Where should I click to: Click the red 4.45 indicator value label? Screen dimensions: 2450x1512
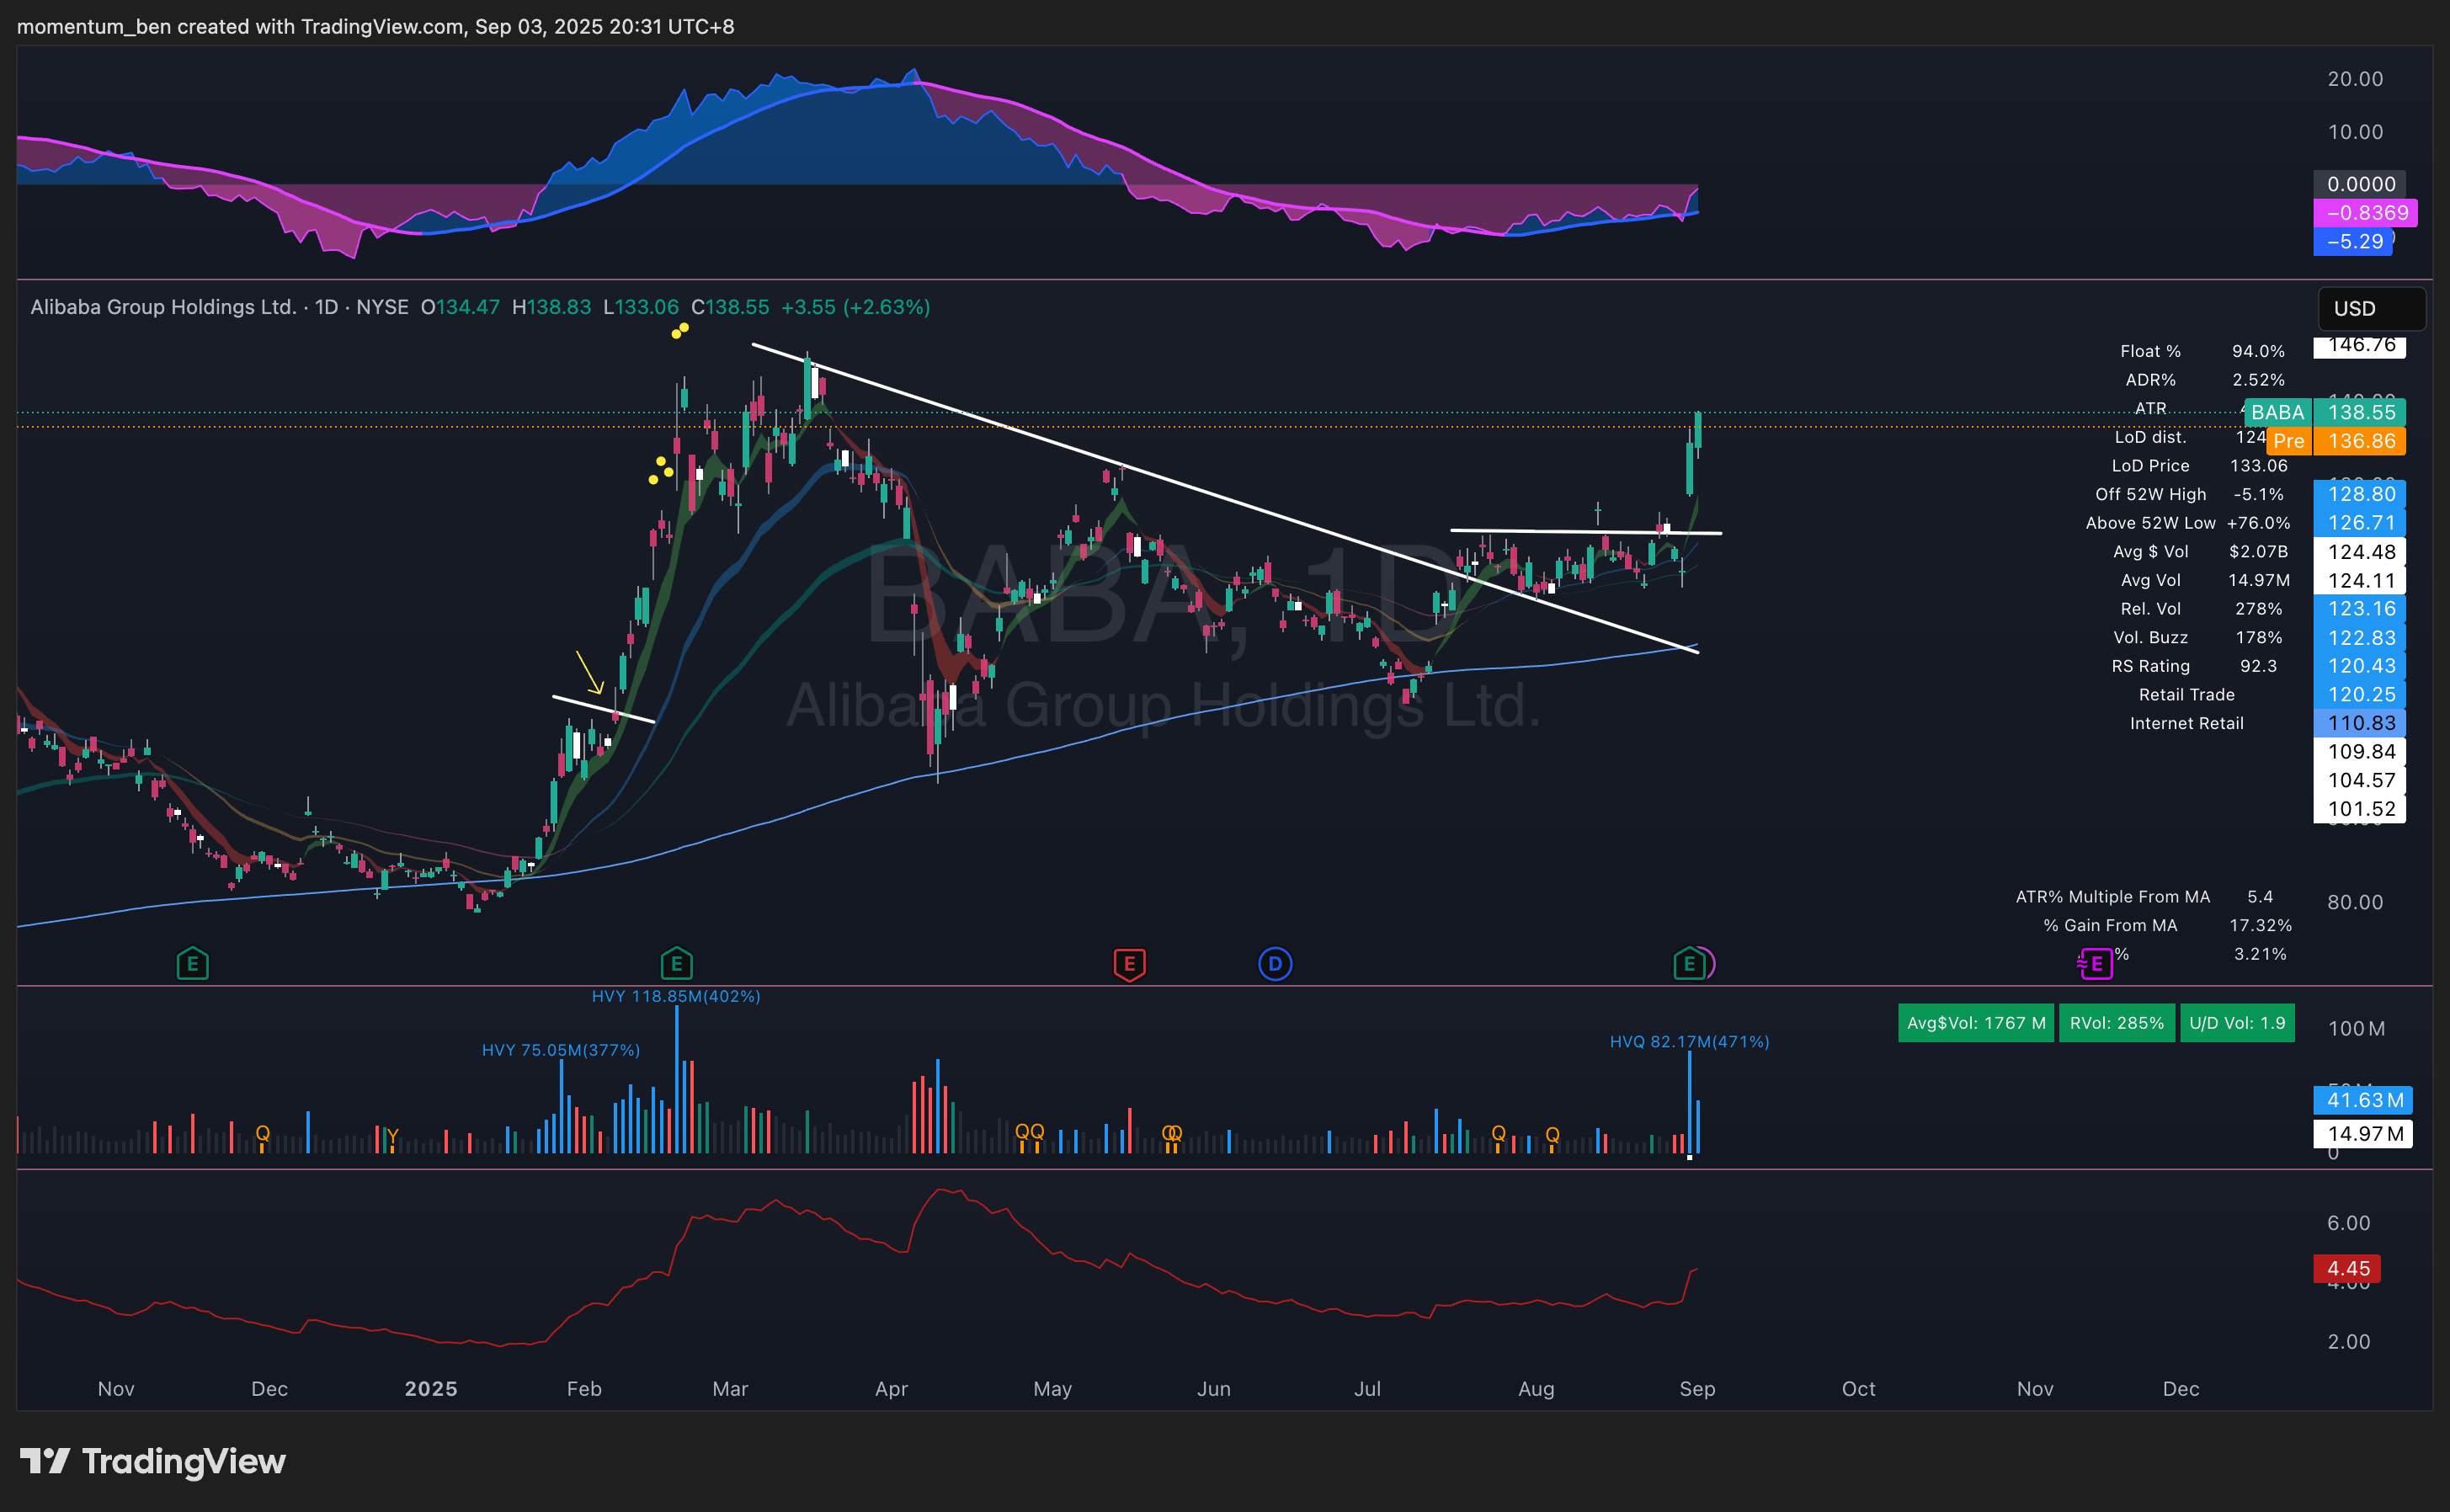click(x=2347, y=1269)
